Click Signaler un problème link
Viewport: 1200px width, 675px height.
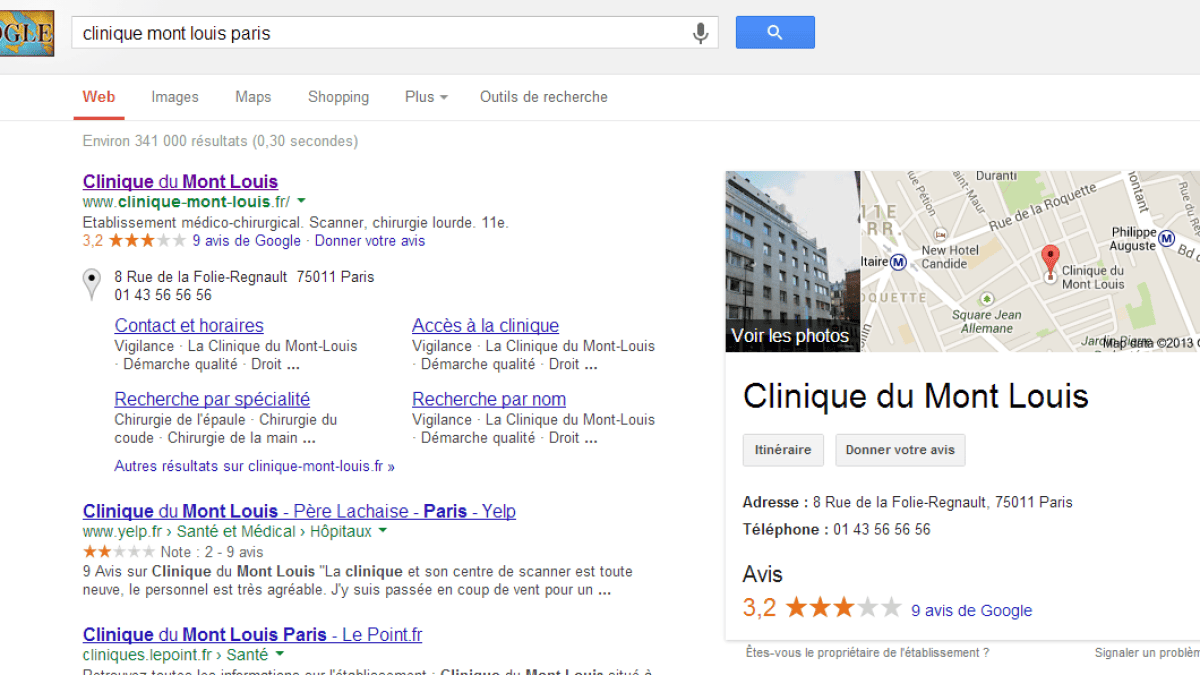(x=1147, y=653)
